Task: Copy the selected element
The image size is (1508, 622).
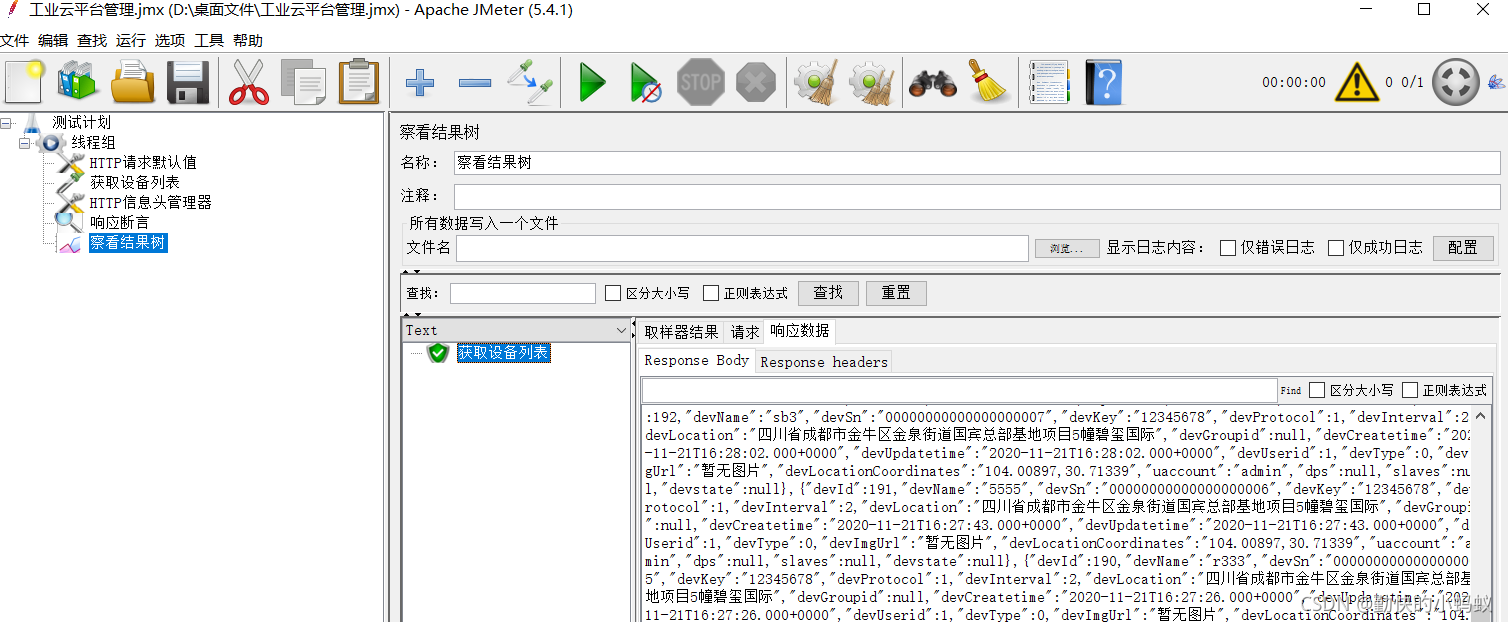Action: point(303,82)
